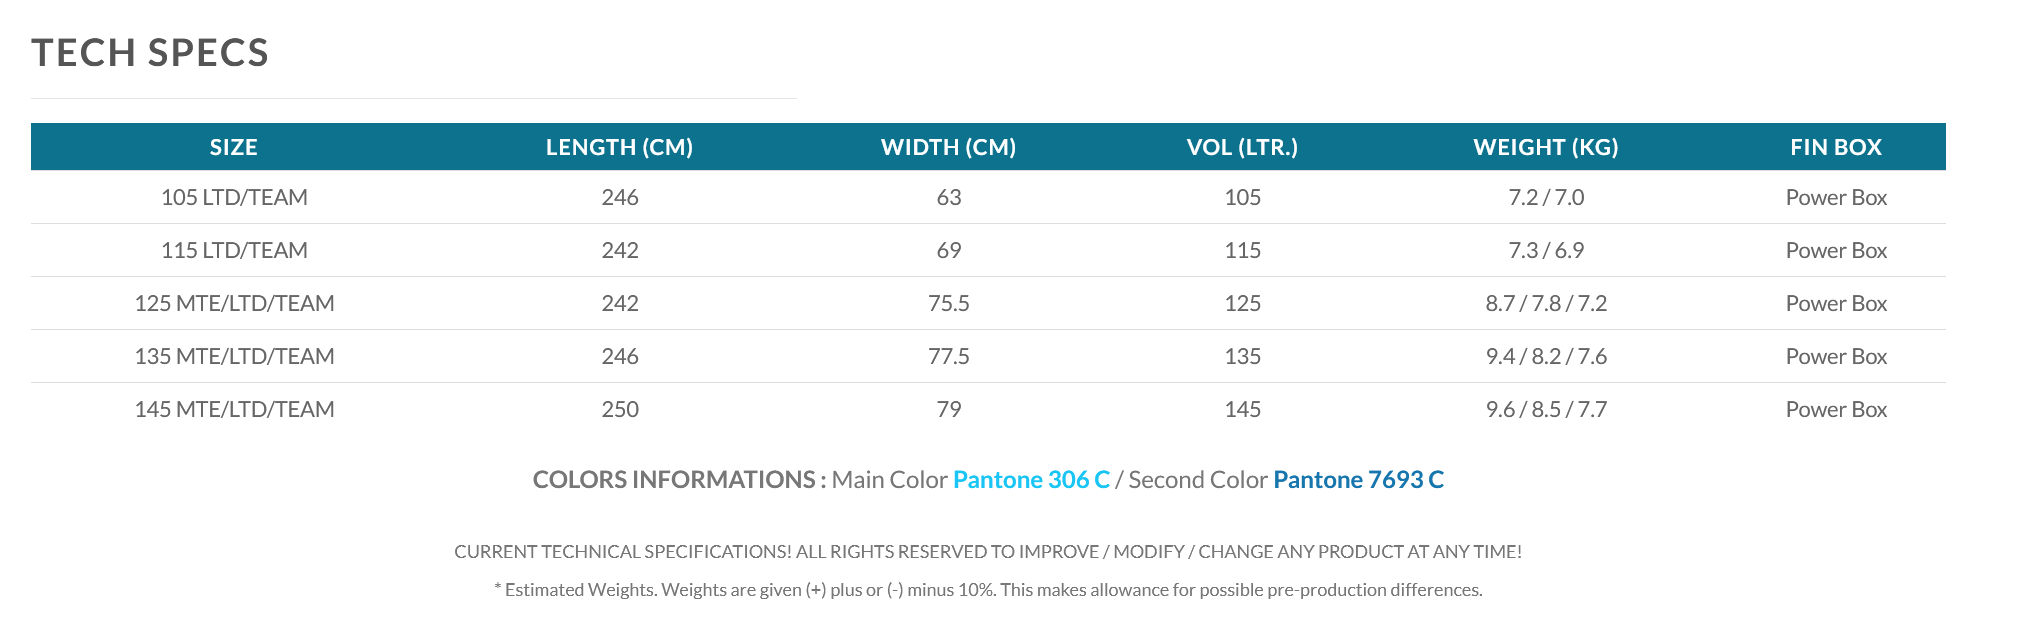Viewport: 2029px width, 636px height.
Task: Click the Pantone 7693 C color link
Action: click(x=1358, y=480)
